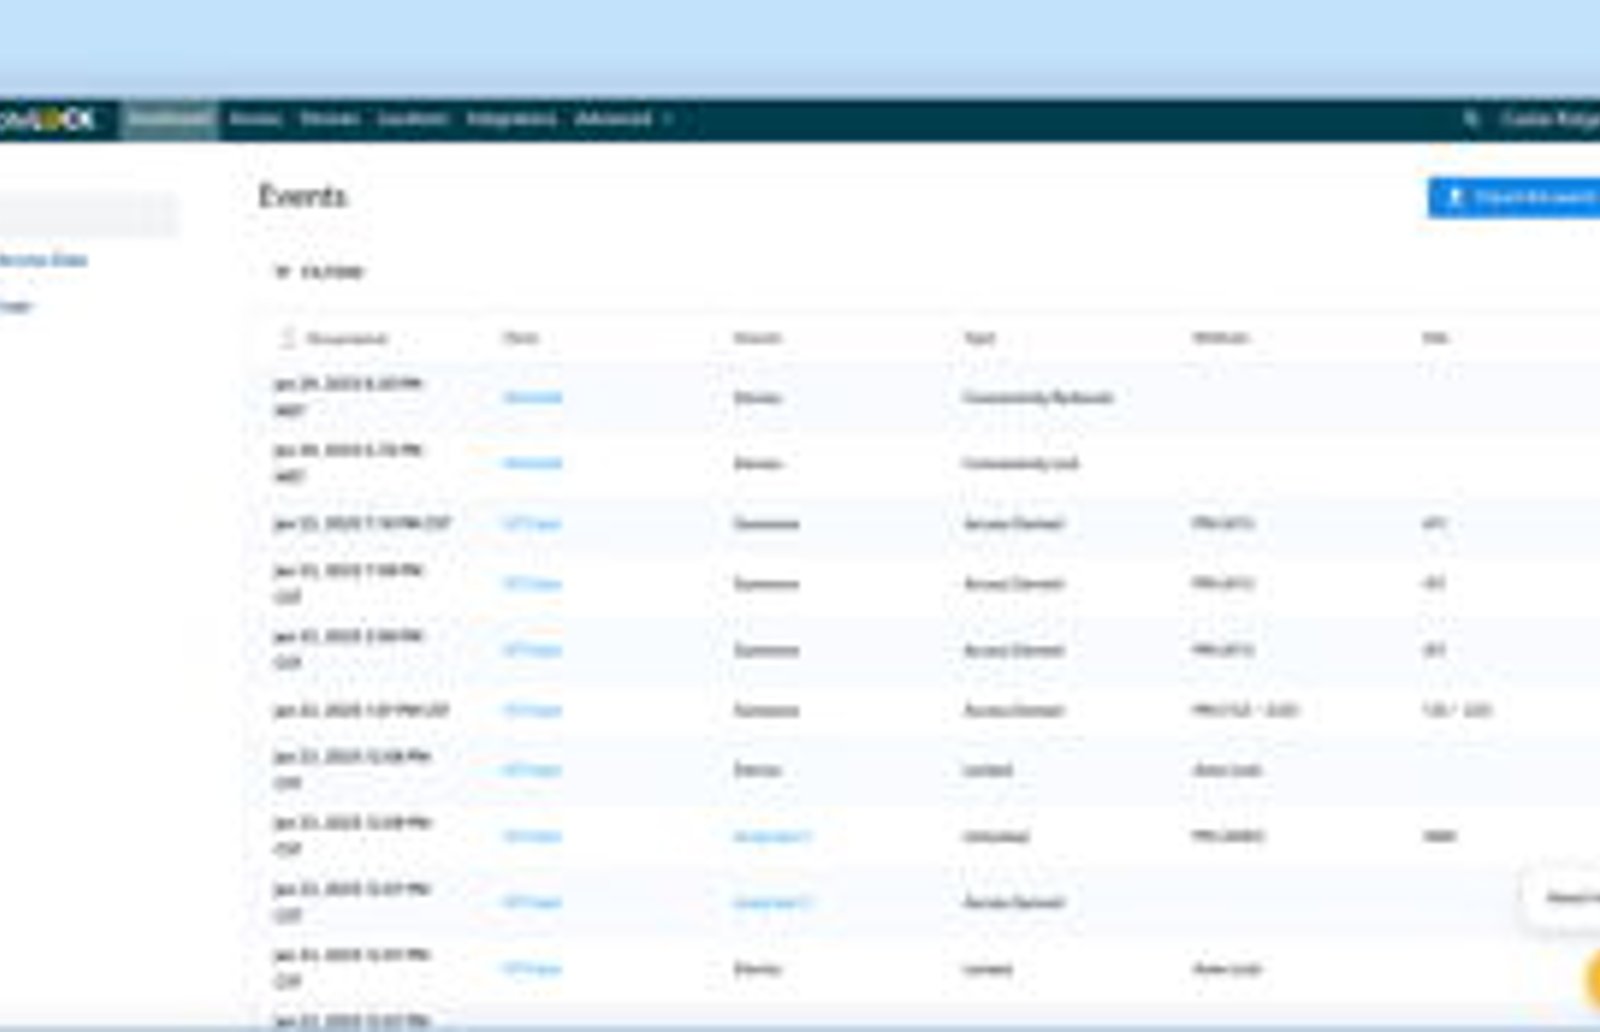Open the Dashboard tab in top navigation

170,119
